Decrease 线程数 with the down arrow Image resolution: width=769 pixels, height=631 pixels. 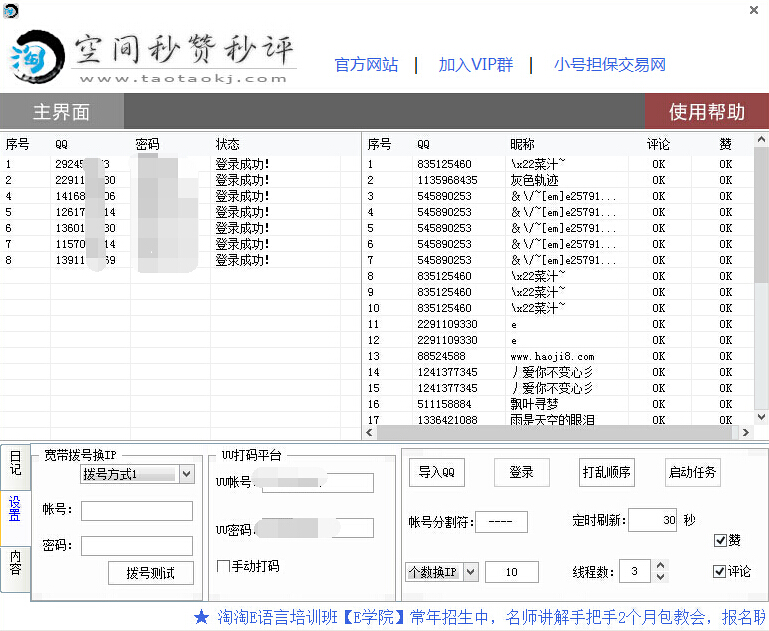pos(661,577)
